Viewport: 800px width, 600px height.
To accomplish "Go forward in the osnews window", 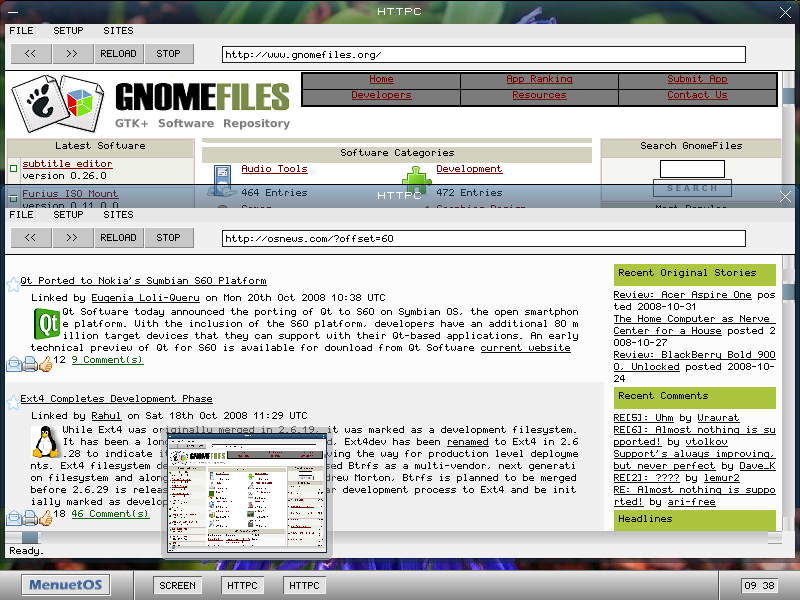I will pos(72,238).
